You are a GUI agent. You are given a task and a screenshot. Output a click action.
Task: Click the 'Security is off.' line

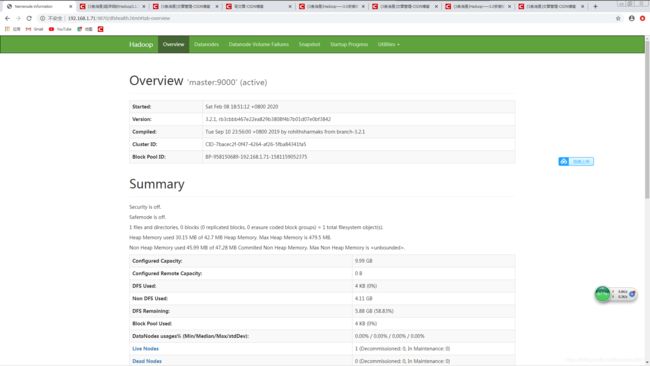(145, 207)
